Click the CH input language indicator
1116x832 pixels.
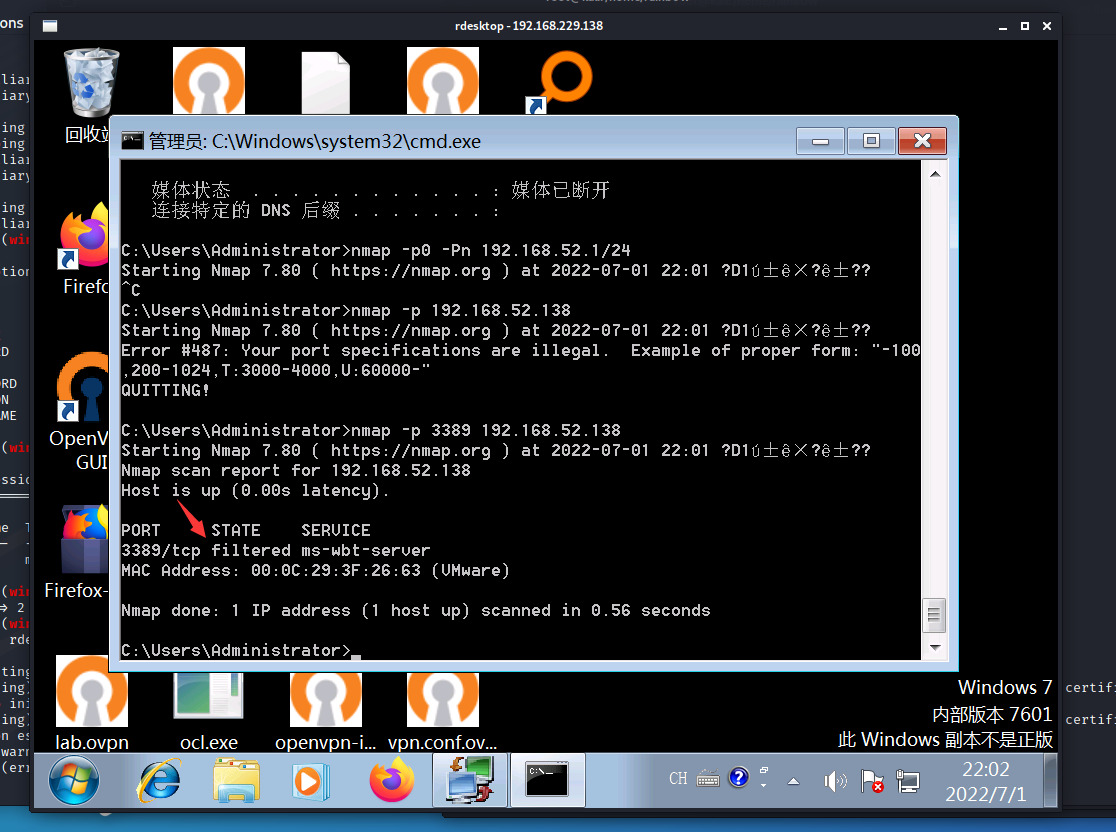[678, 779]
